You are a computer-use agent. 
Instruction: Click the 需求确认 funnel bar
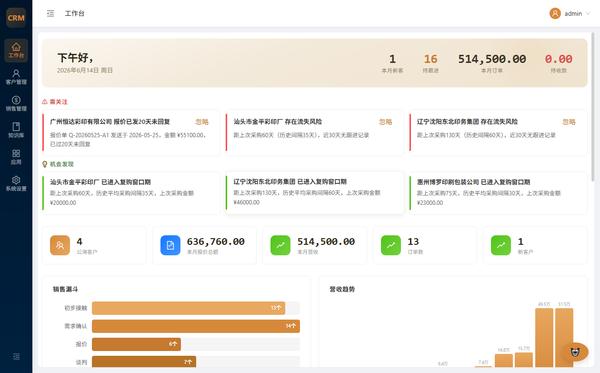[196, 326]
